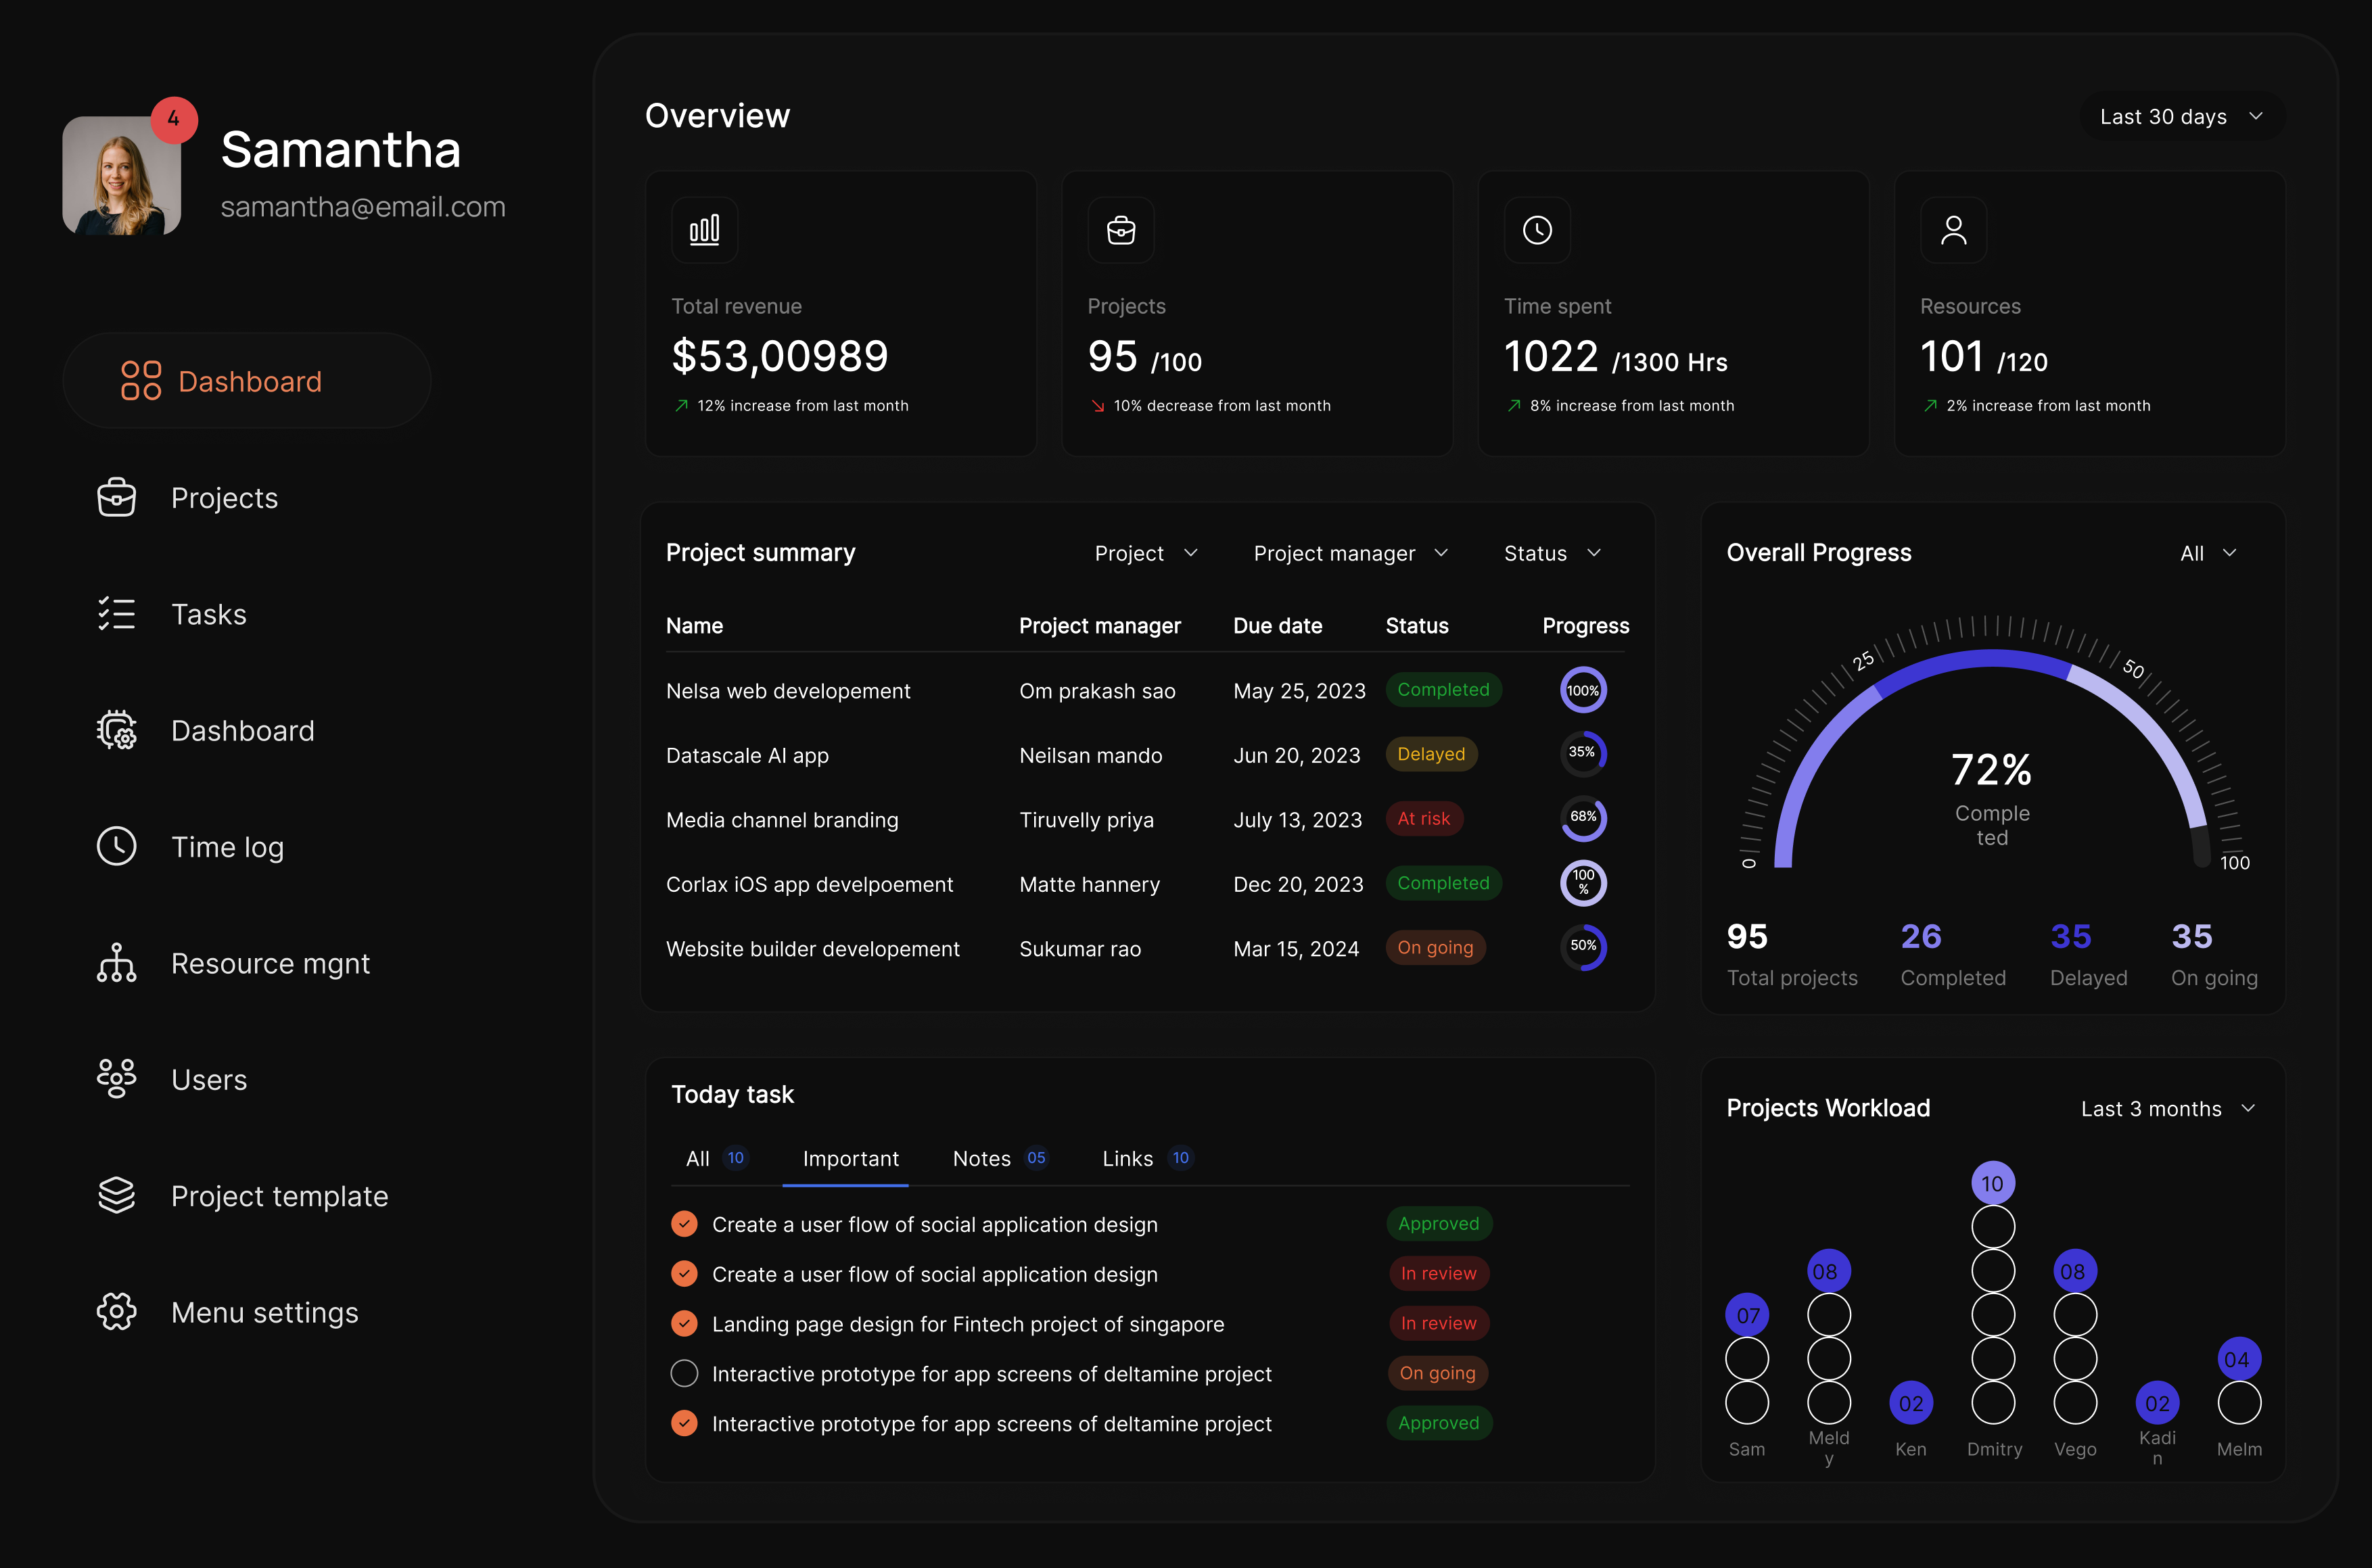The image size is (2372, 1568).
Task: Open the Last 3 months workload dropdown
Action: tap(2167, 1108)
